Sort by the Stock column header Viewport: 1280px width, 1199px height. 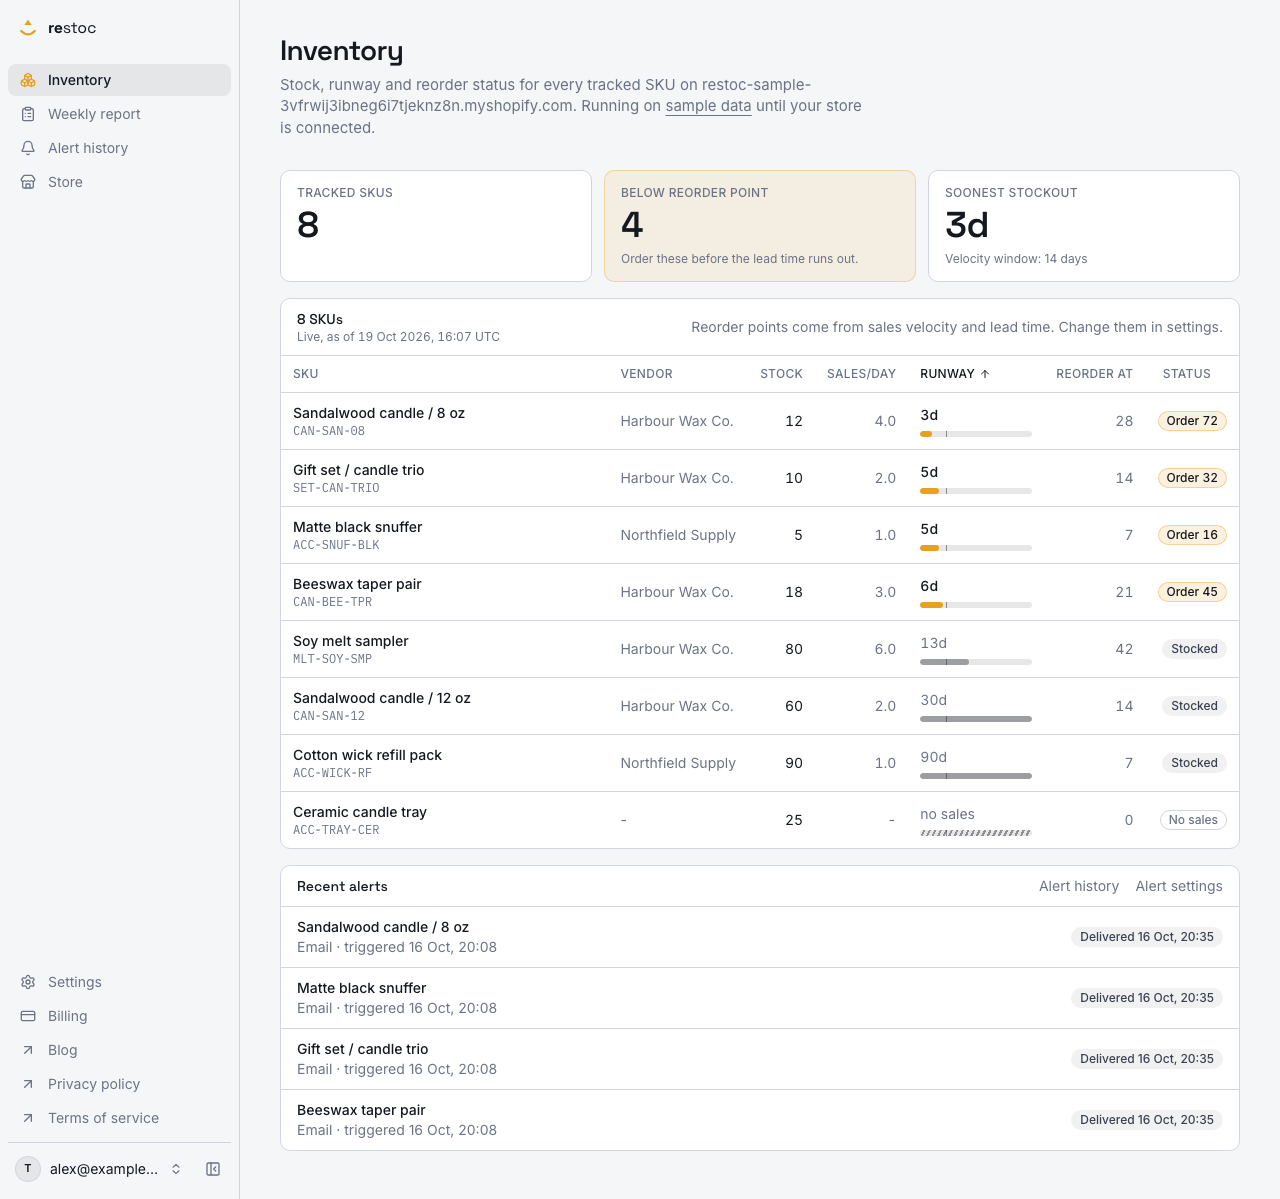tap(781, 374)
